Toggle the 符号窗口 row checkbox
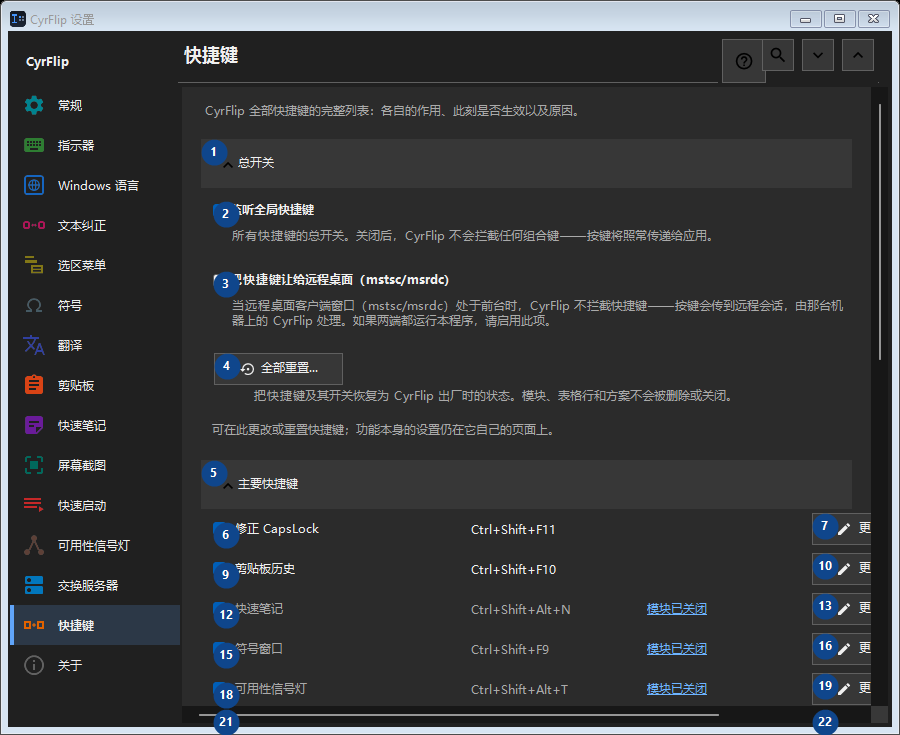Screen dimensions: 900x735 click(220, 649)
